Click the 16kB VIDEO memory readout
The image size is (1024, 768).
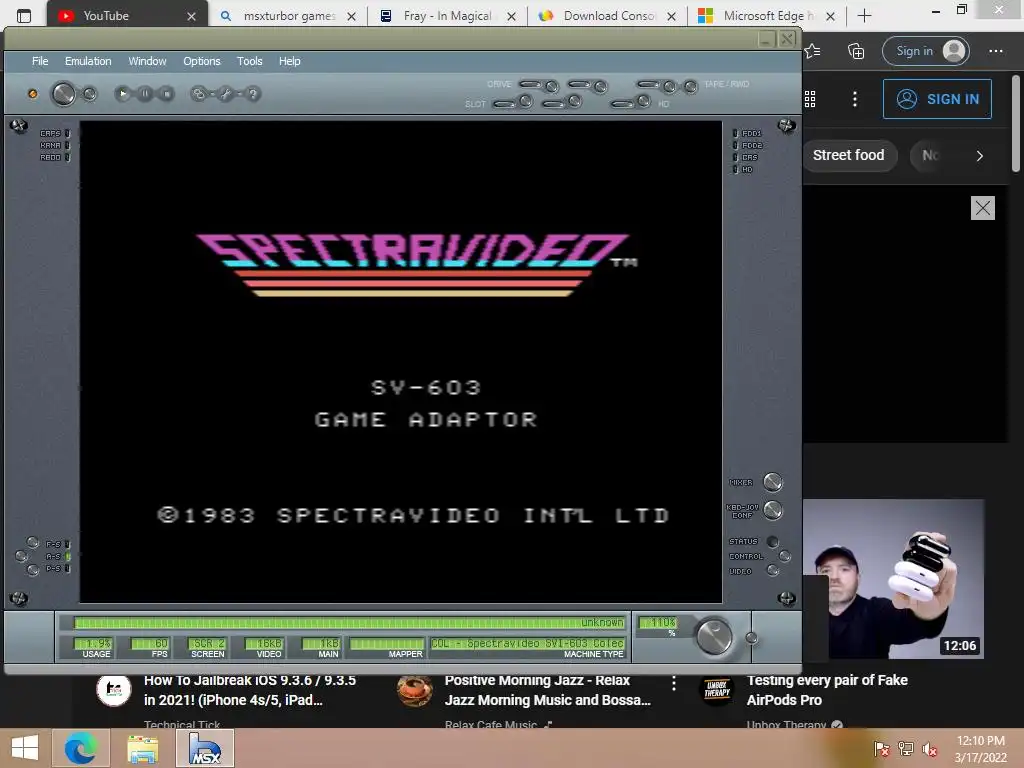[263, 644]
